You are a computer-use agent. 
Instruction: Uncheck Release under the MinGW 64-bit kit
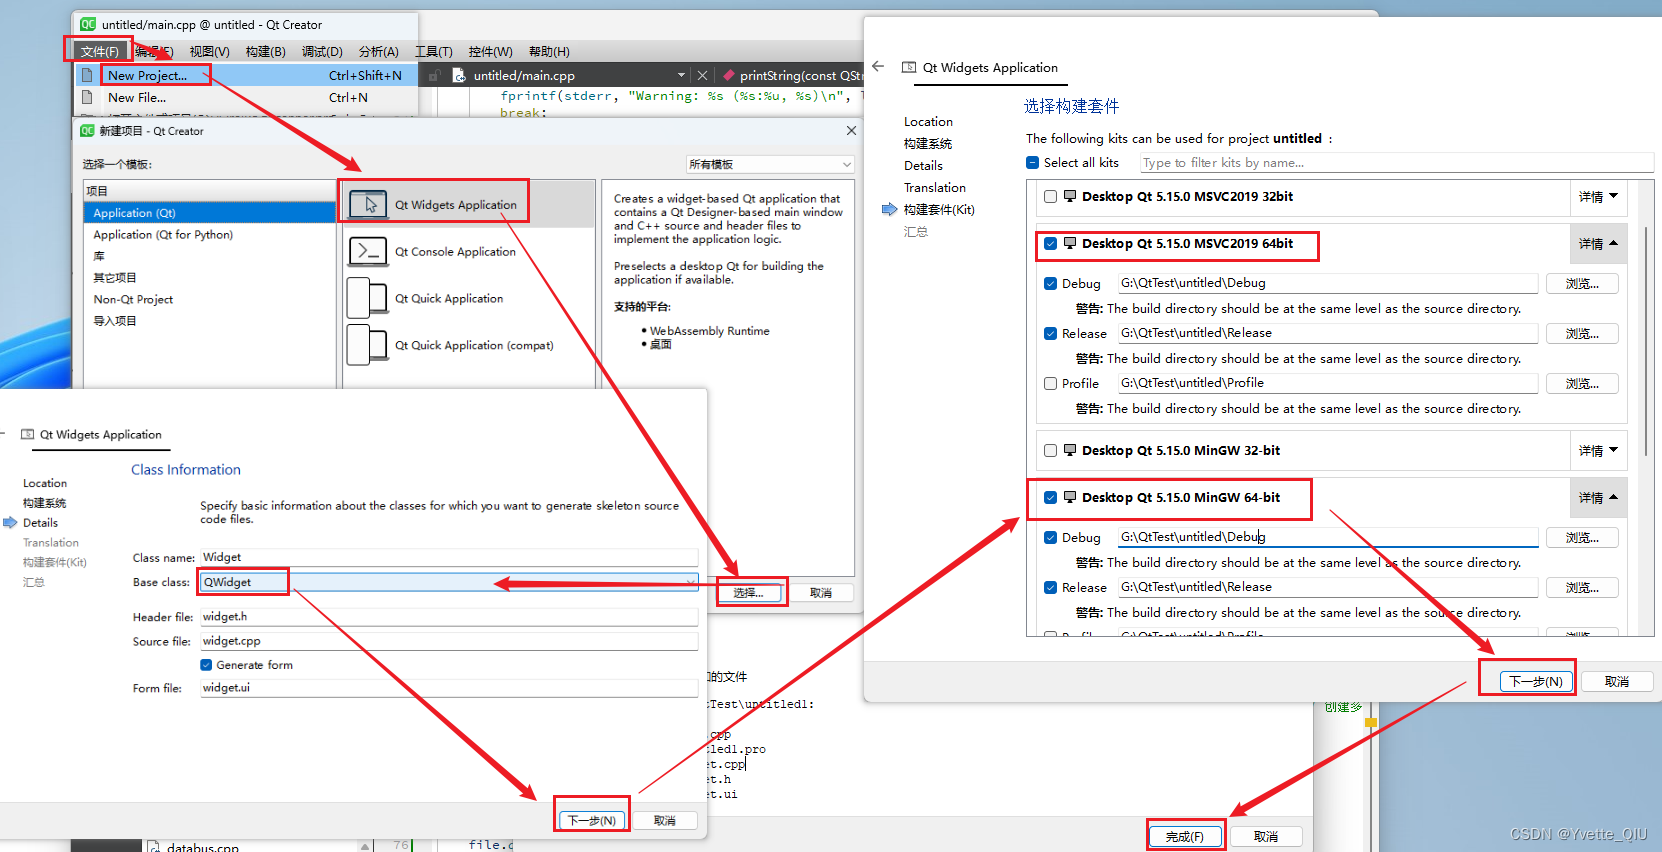pos(1050,587)
